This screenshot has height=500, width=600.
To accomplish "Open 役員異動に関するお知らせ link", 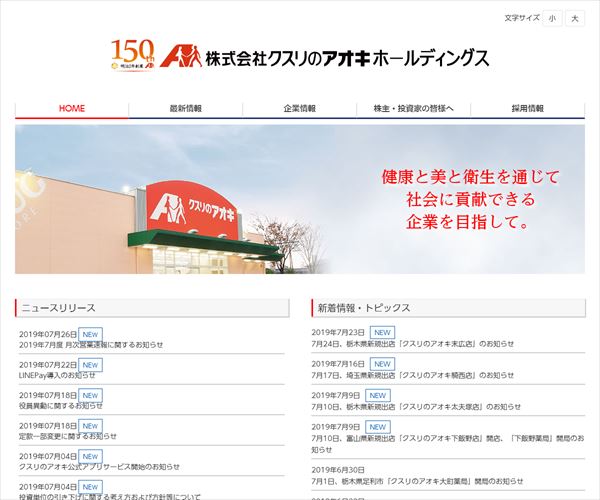I will pyautogui.click(x=61, y=406).
